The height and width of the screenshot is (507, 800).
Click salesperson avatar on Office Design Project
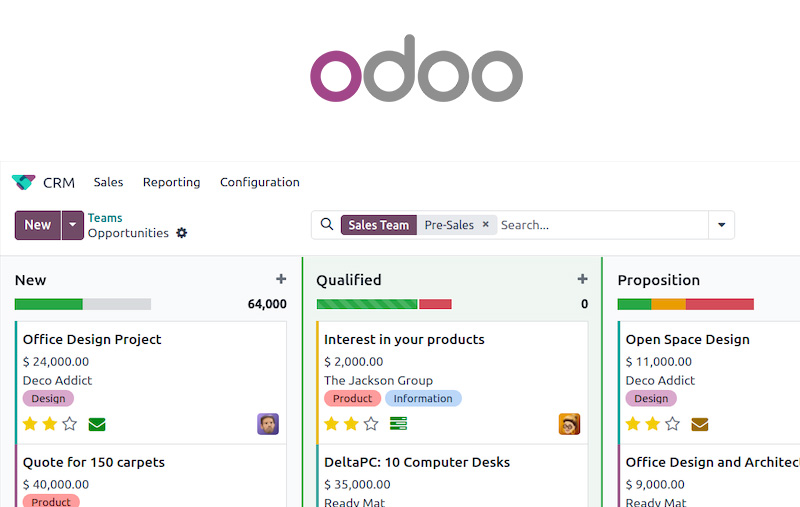click(268, 424)
